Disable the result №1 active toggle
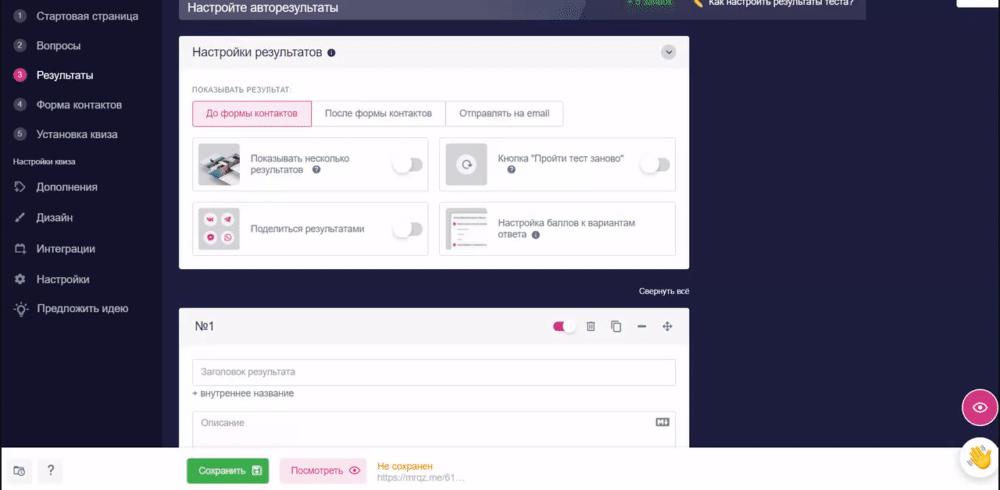The height and width of the screenshot is (490, 1000). [564, 326]
